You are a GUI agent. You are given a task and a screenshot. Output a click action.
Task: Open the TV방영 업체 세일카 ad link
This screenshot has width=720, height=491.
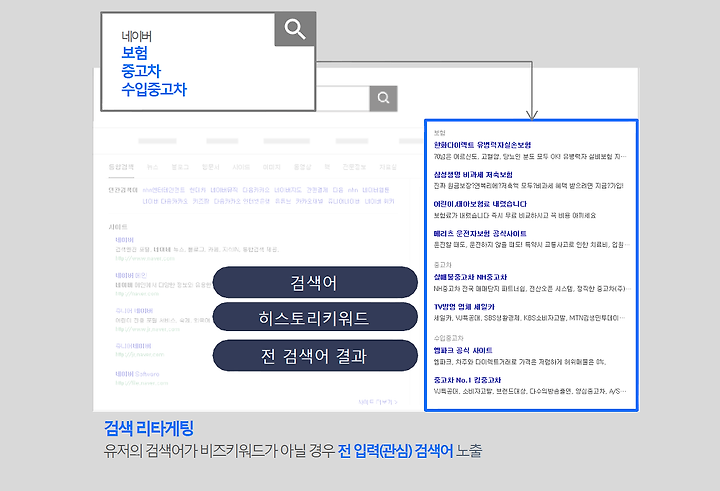(x=464, y=307)
